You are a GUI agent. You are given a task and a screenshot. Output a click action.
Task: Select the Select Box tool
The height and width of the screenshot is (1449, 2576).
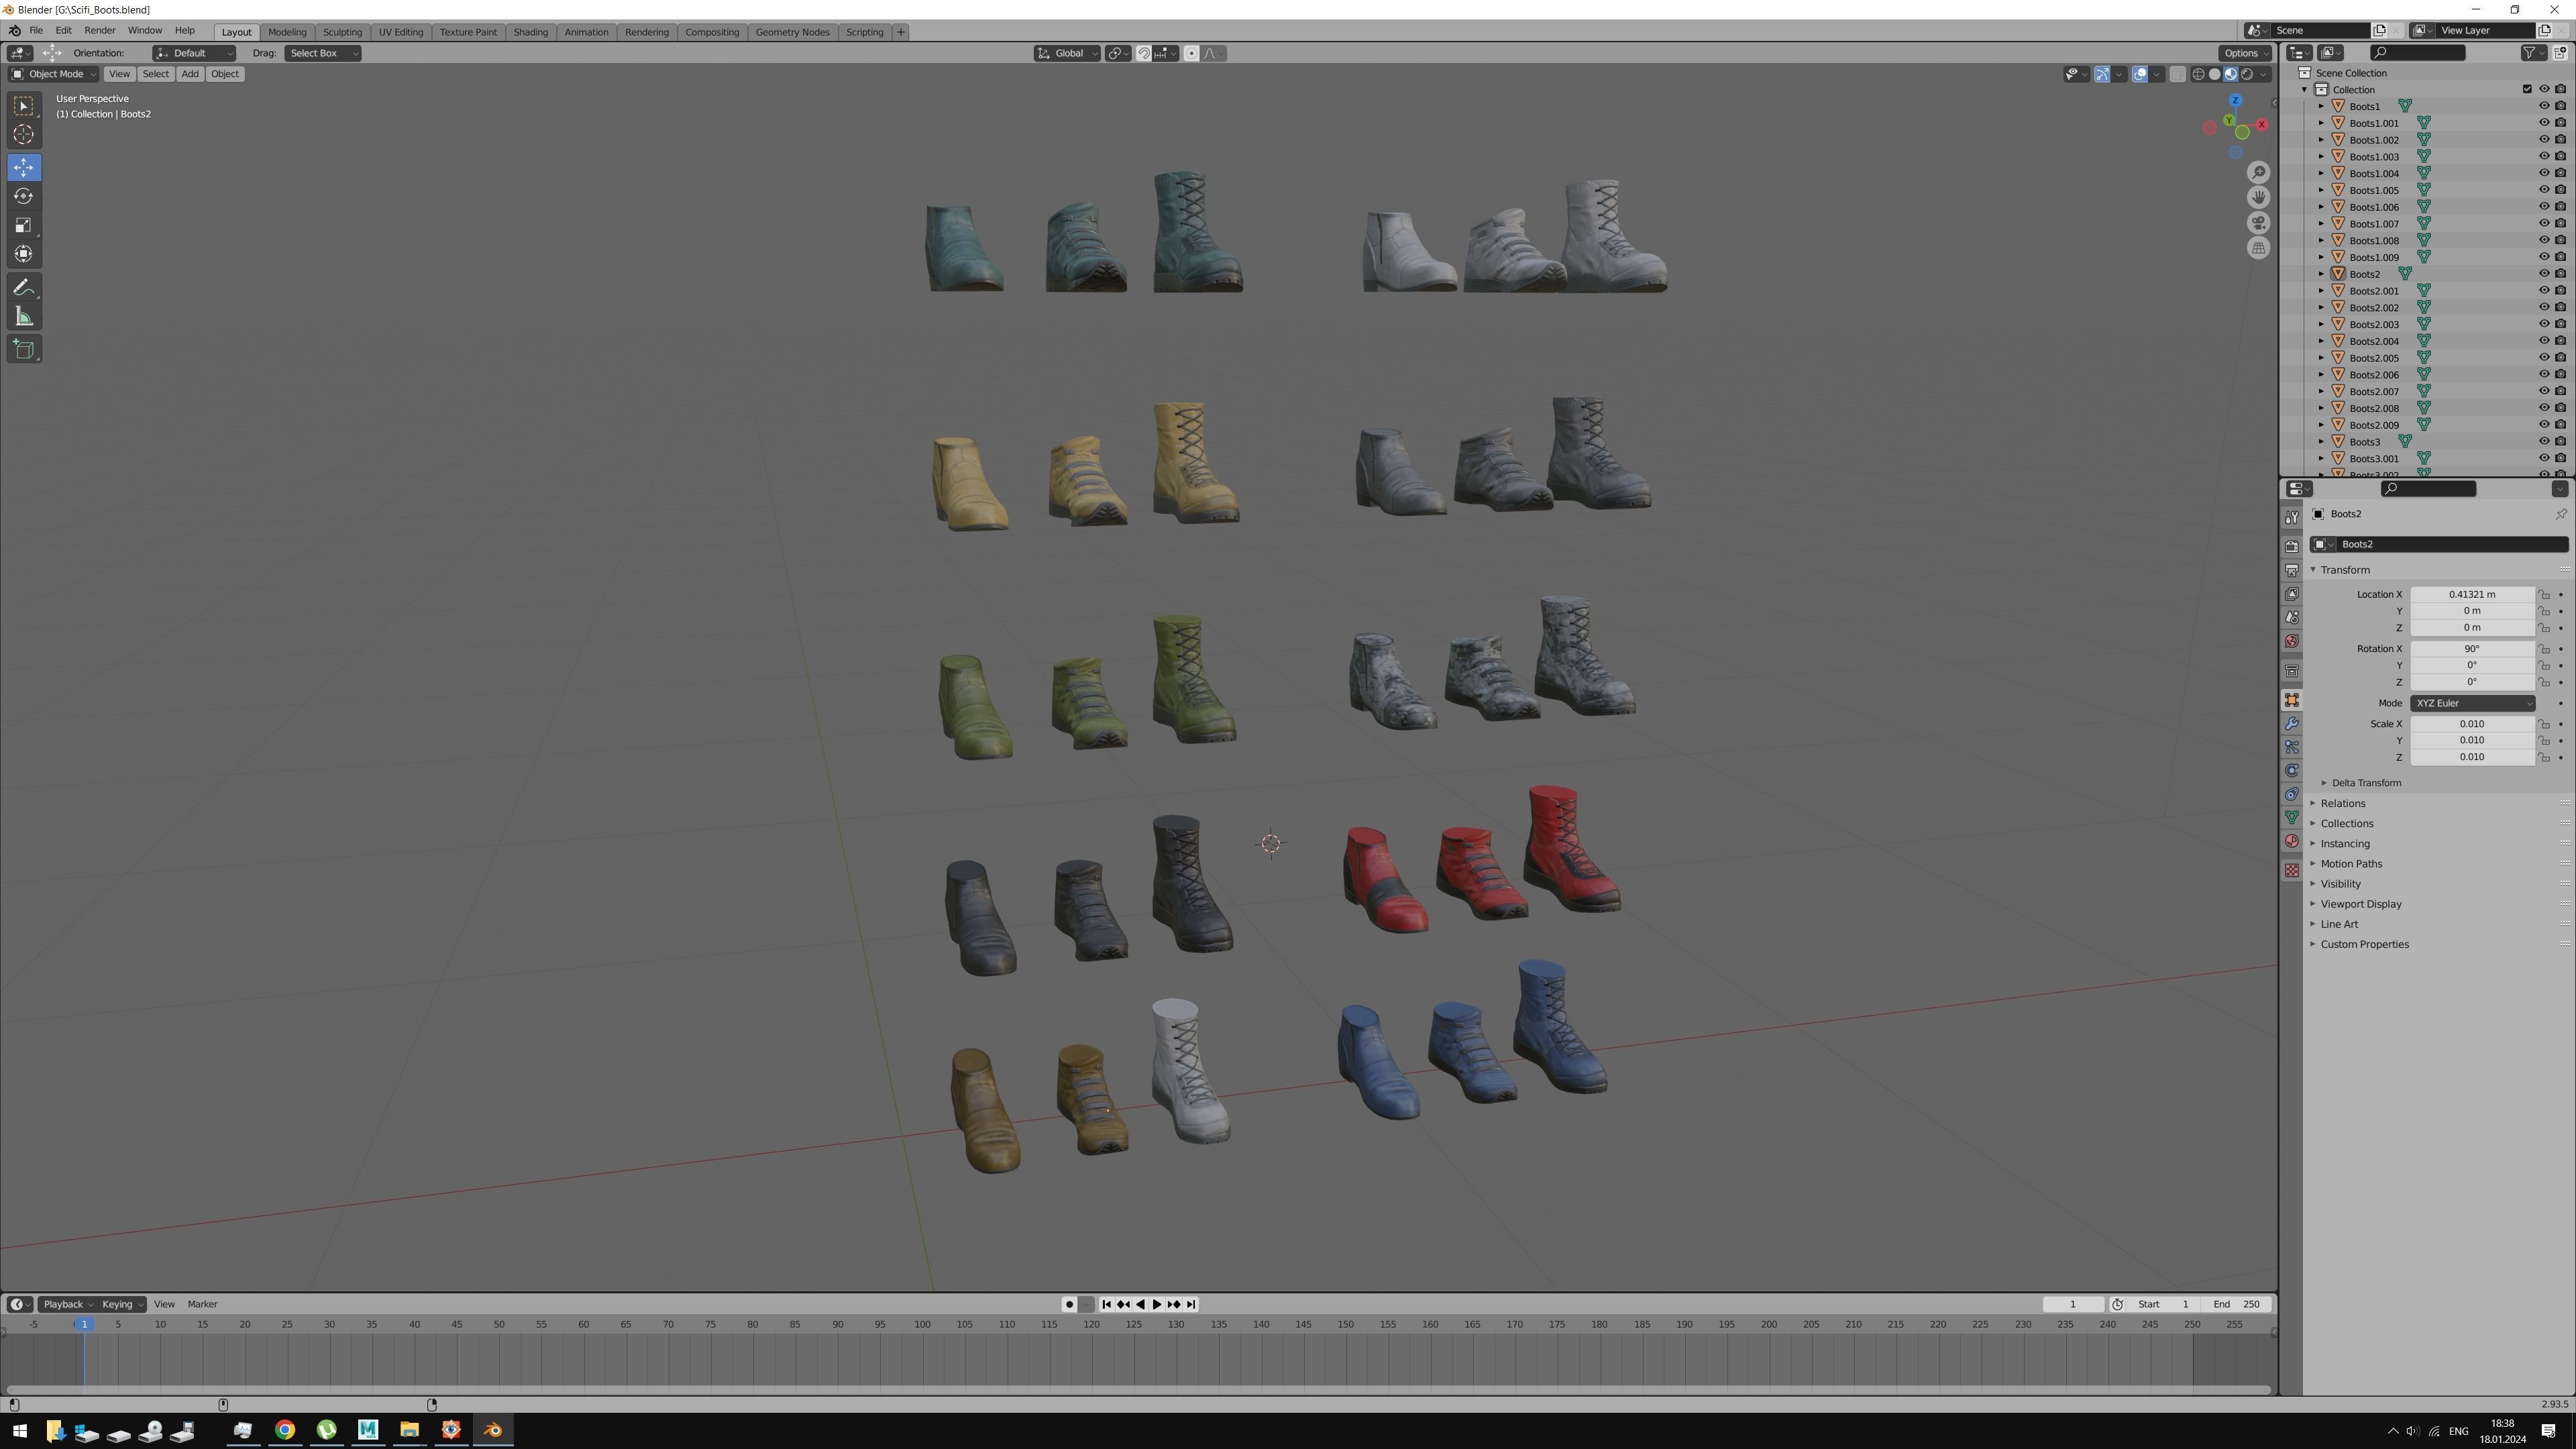tap(24, 106)
